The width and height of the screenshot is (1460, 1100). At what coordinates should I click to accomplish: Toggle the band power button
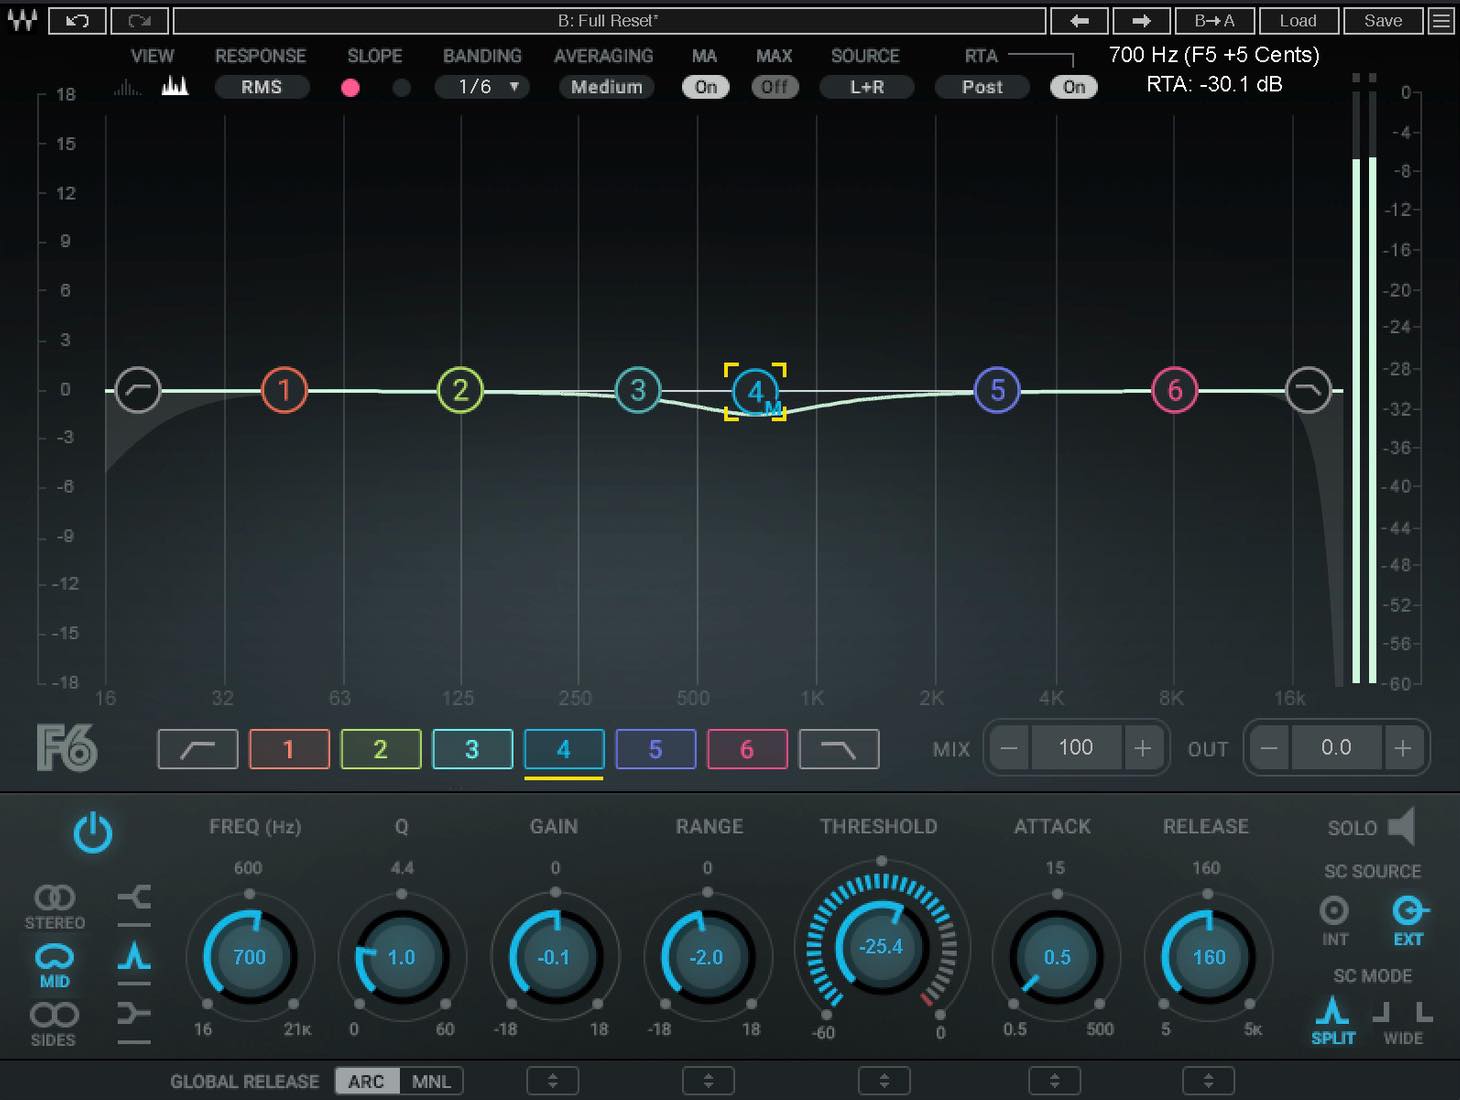point(93,832)
